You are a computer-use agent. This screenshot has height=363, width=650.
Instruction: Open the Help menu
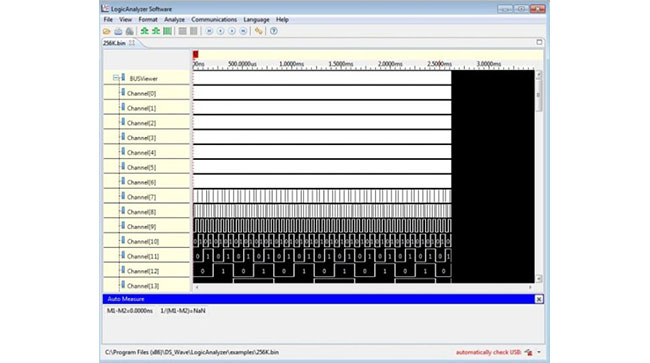pos(282,19)
